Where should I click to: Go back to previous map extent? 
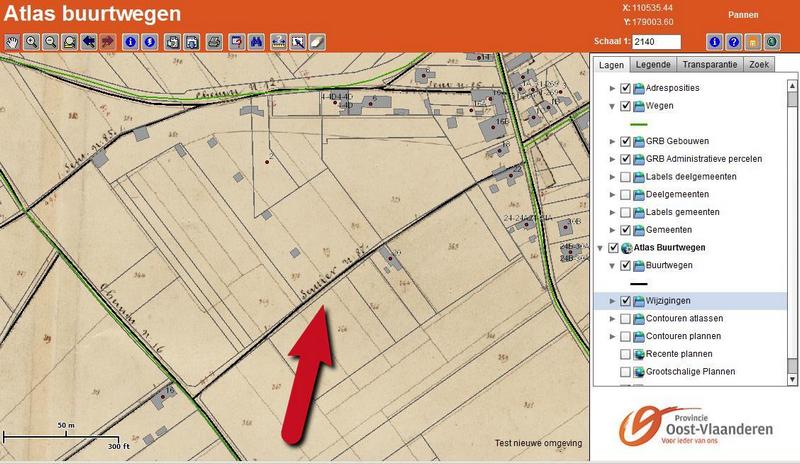[x=88, y=42]
